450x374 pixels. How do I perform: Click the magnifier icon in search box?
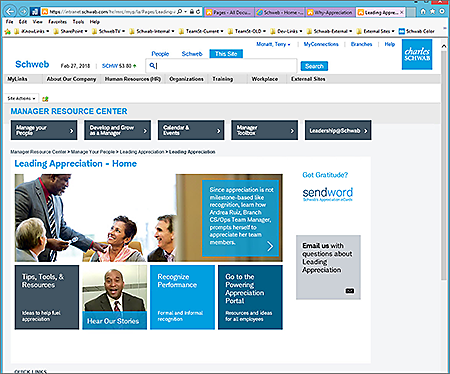coord(152,65)
